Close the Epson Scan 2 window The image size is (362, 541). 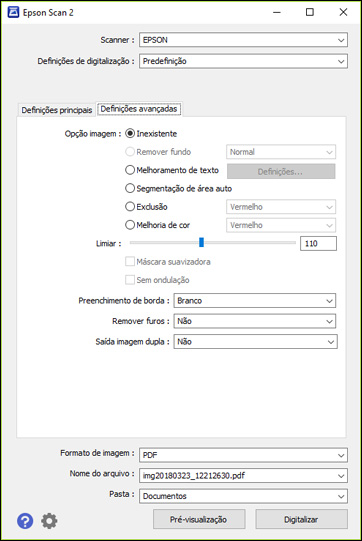(x=343, y=12)
